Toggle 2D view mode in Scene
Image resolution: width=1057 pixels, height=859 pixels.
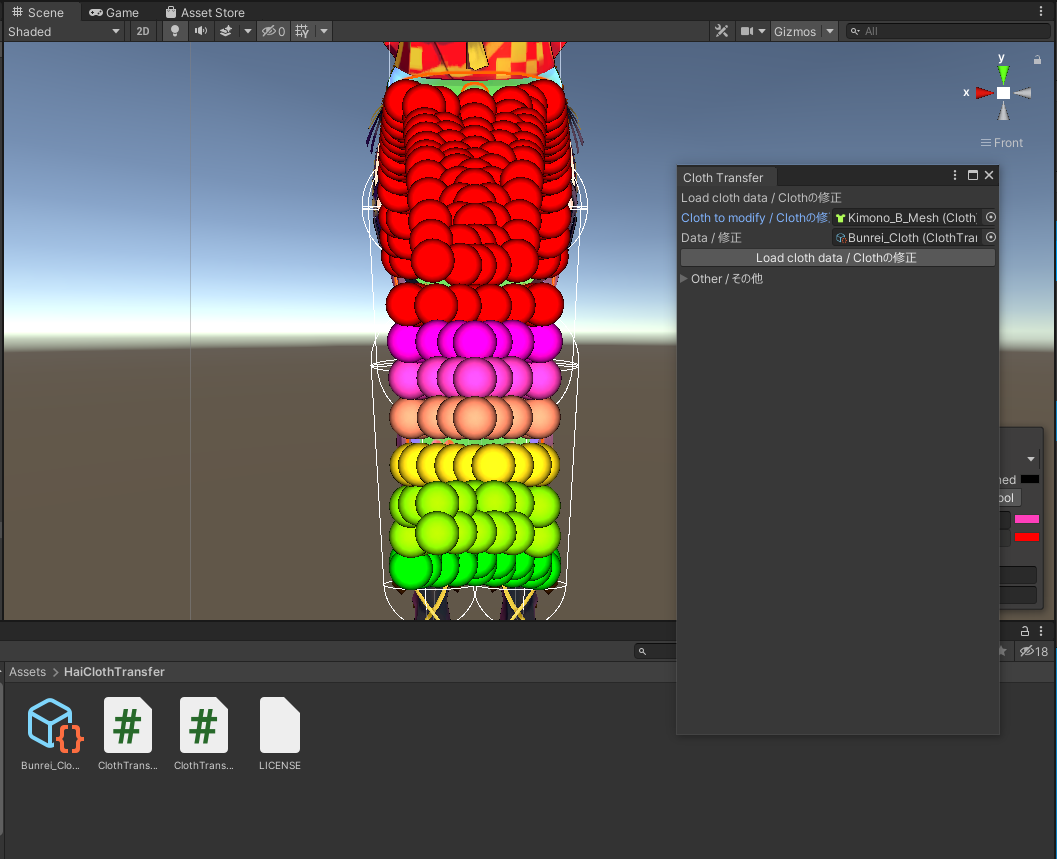(x=143, y=31)
